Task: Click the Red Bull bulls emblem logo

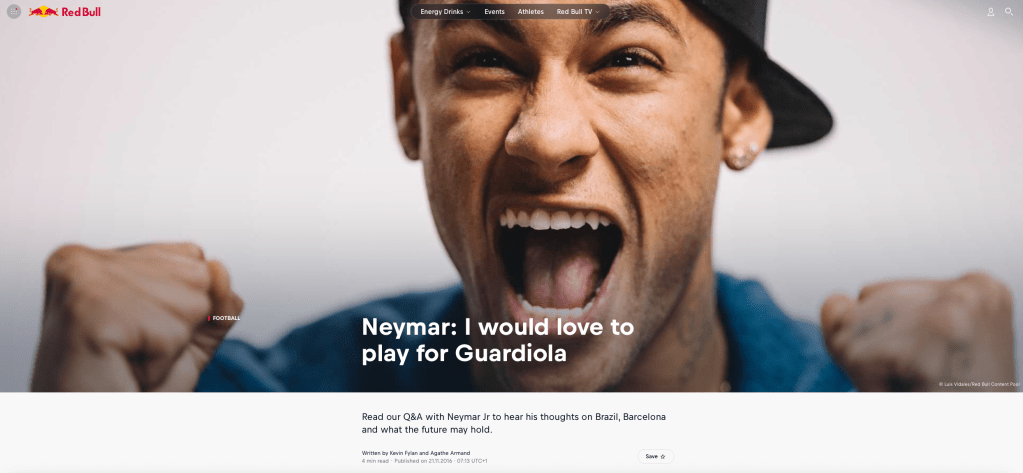Action: (x=44, y=12)
